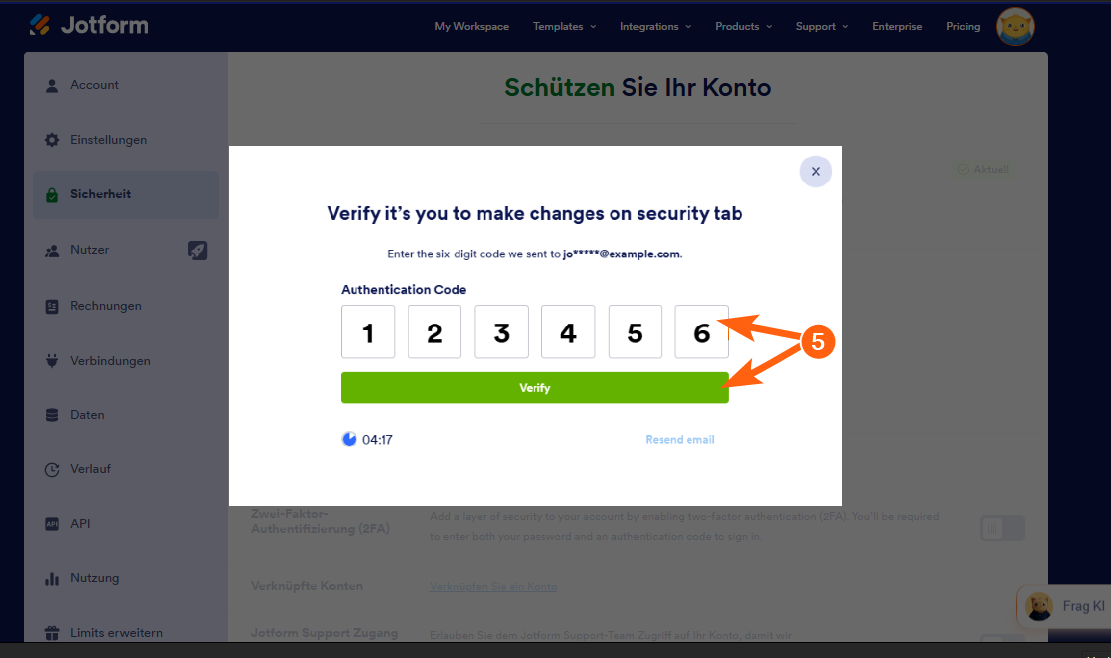Click the rocket upgrade icon beside Nutzer
The height and width of the screenshot is (658, 1111).
point(197,250)
